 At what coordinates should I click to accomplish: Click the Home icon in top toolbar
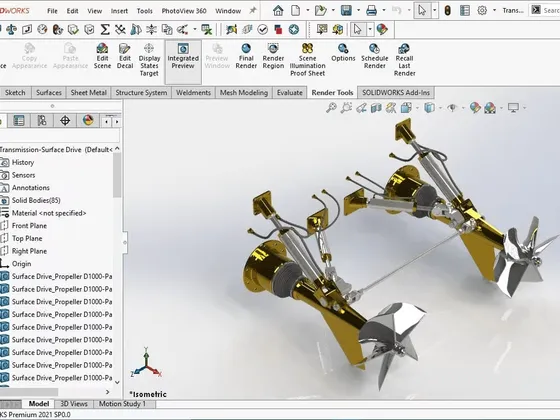point(278,10)
